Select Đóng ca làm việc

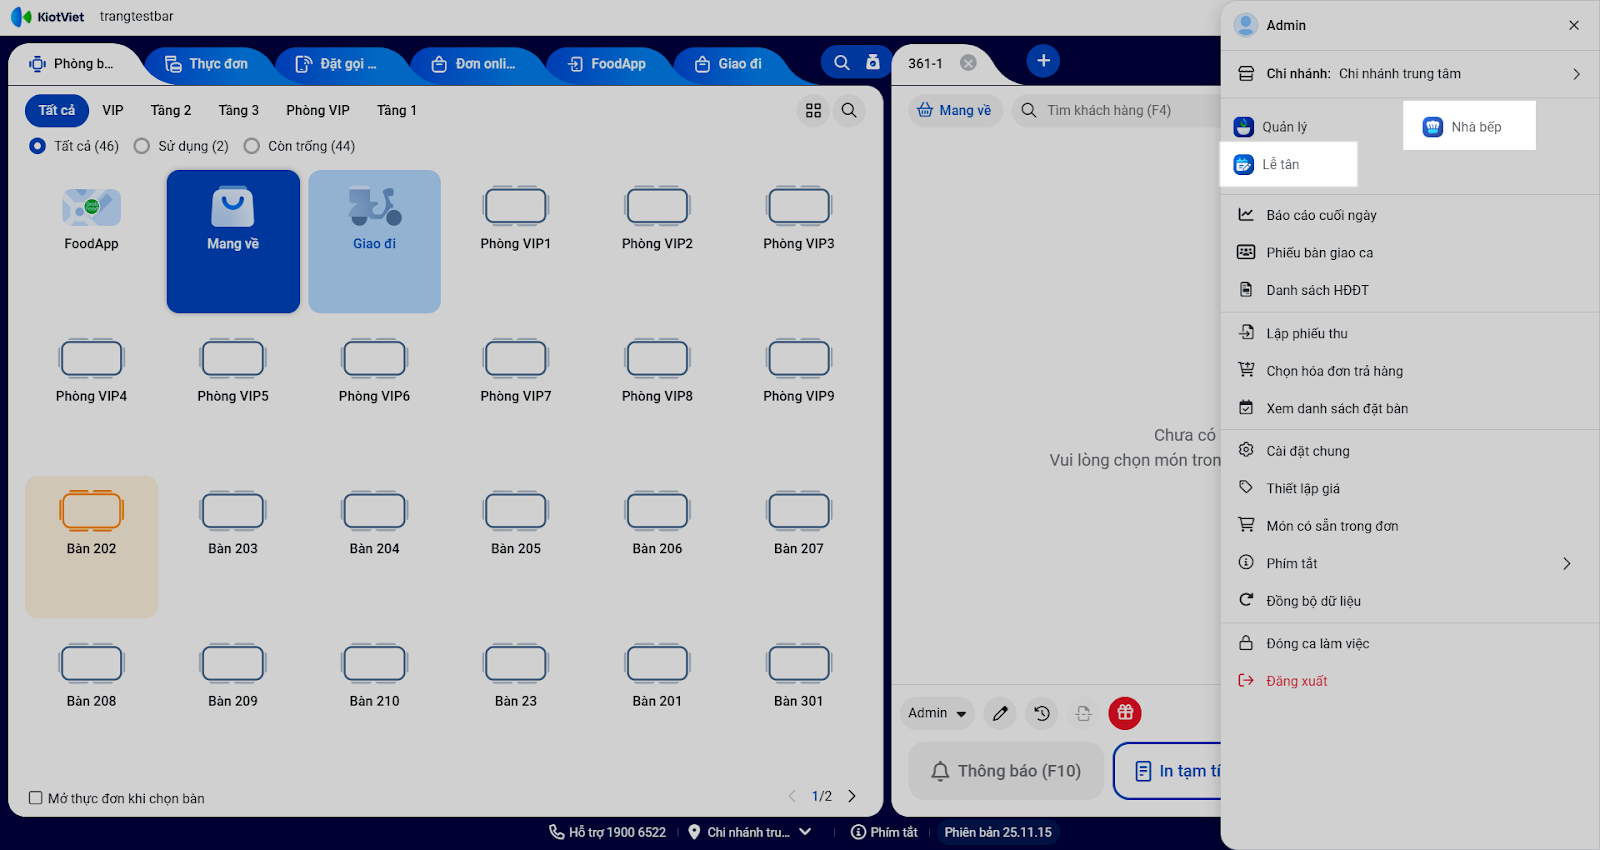coord(1410,643)
